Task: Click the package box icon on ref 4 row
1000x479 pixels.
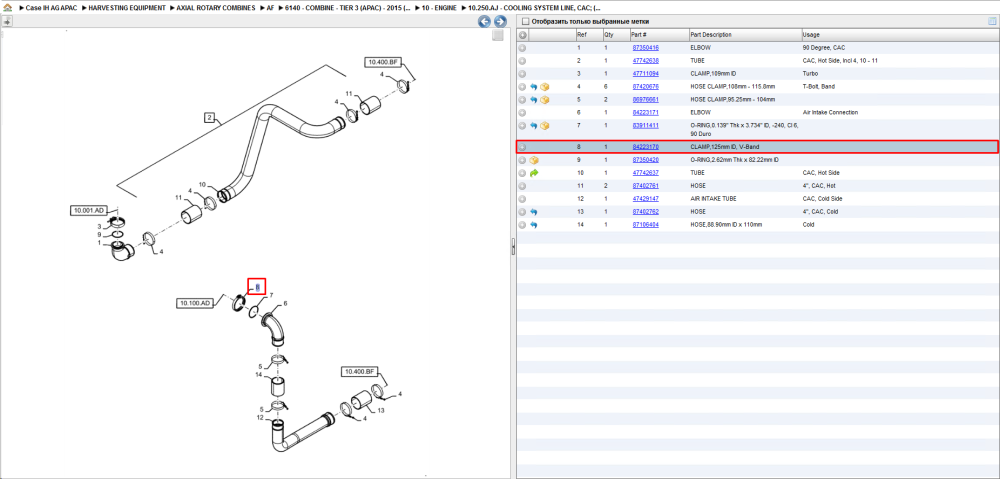Action: point(545,86)
